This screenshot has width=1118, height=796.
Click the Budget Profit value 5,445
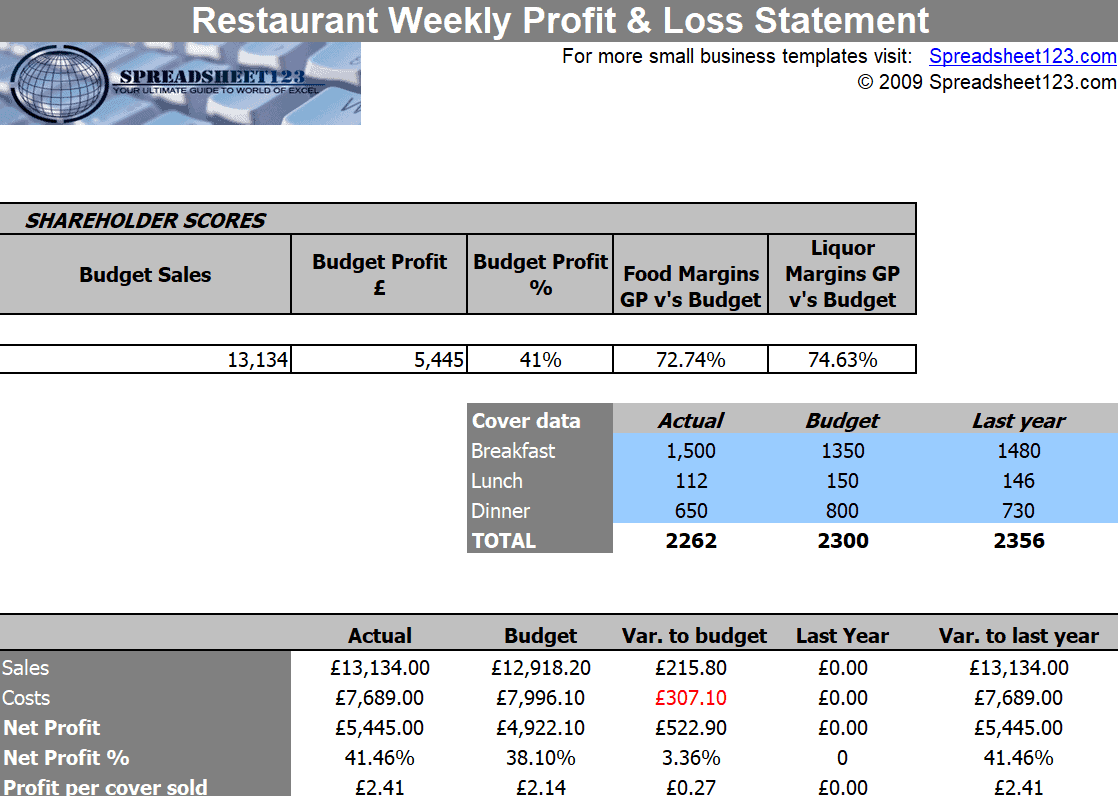pyautogui.click(x=379, y=359)
